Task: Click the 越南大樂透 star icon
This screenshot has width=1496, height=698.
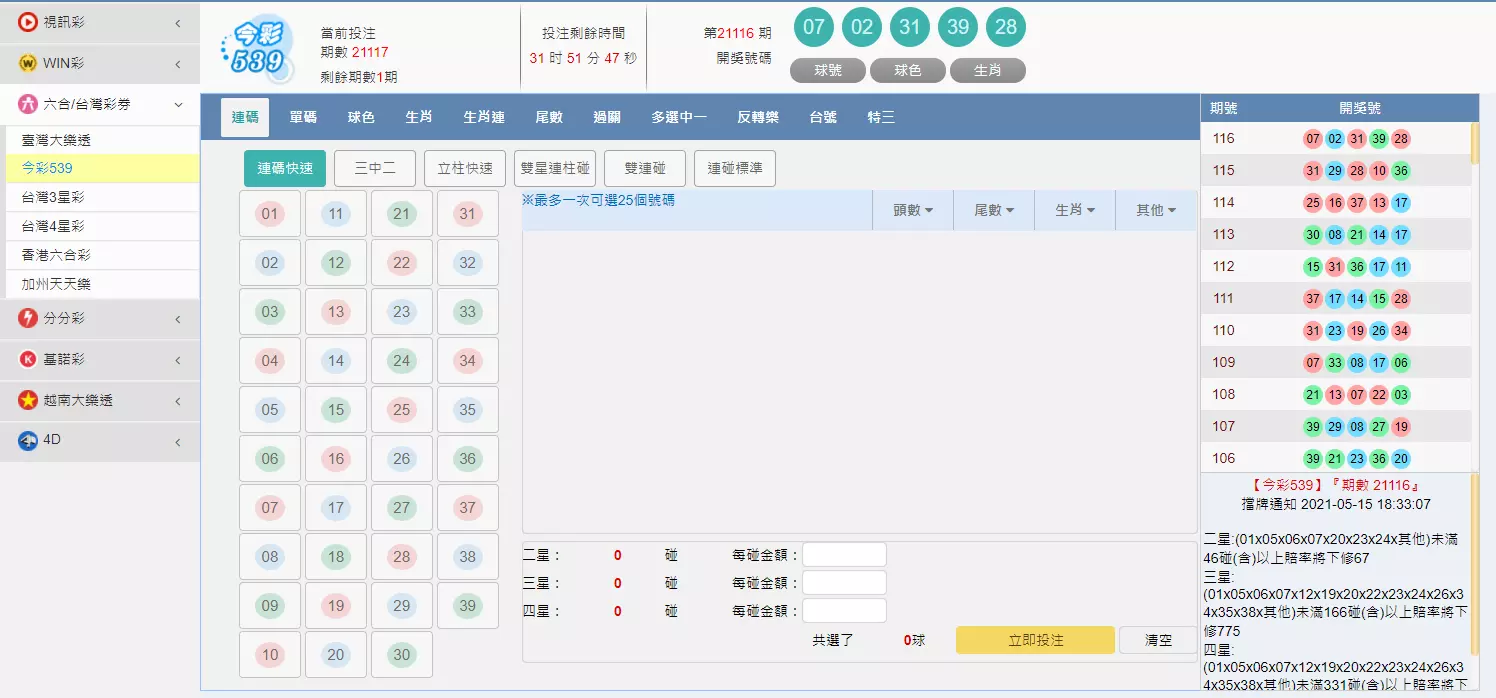Action: 30,400
